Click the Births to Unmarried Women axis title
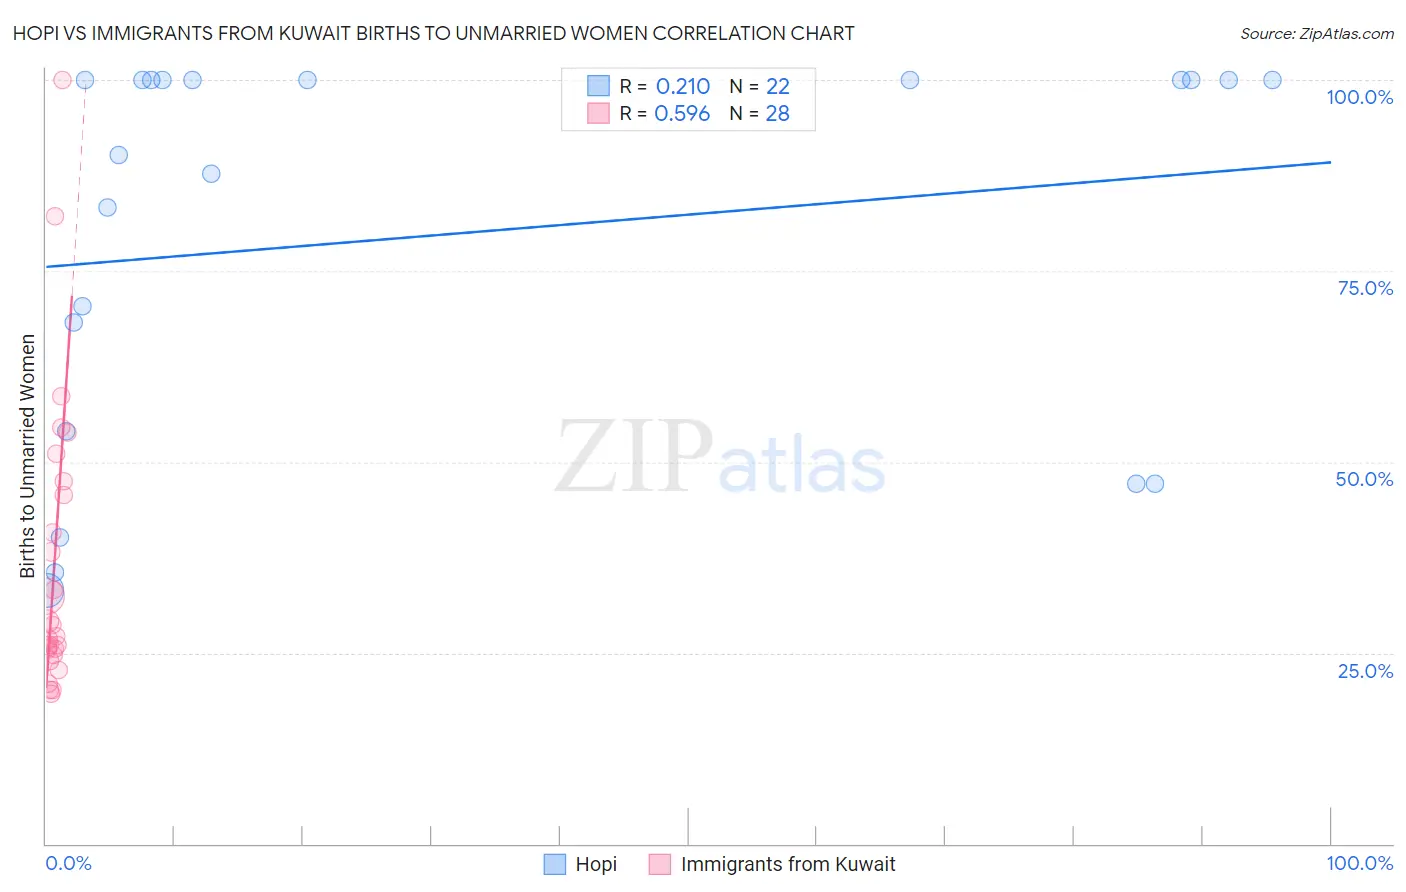1406x892 pixels. click(27, 456)
